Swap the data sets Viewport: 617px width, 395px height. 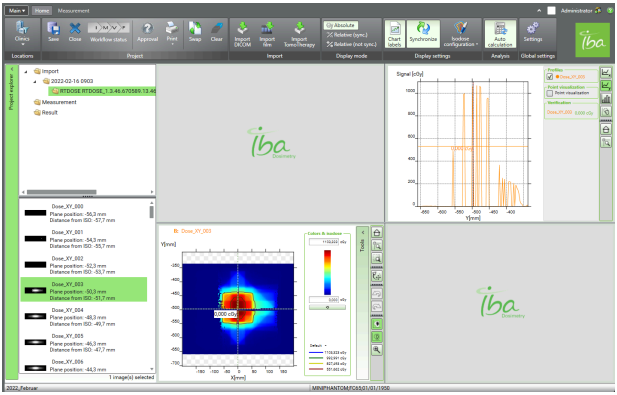tap(195, 31)
